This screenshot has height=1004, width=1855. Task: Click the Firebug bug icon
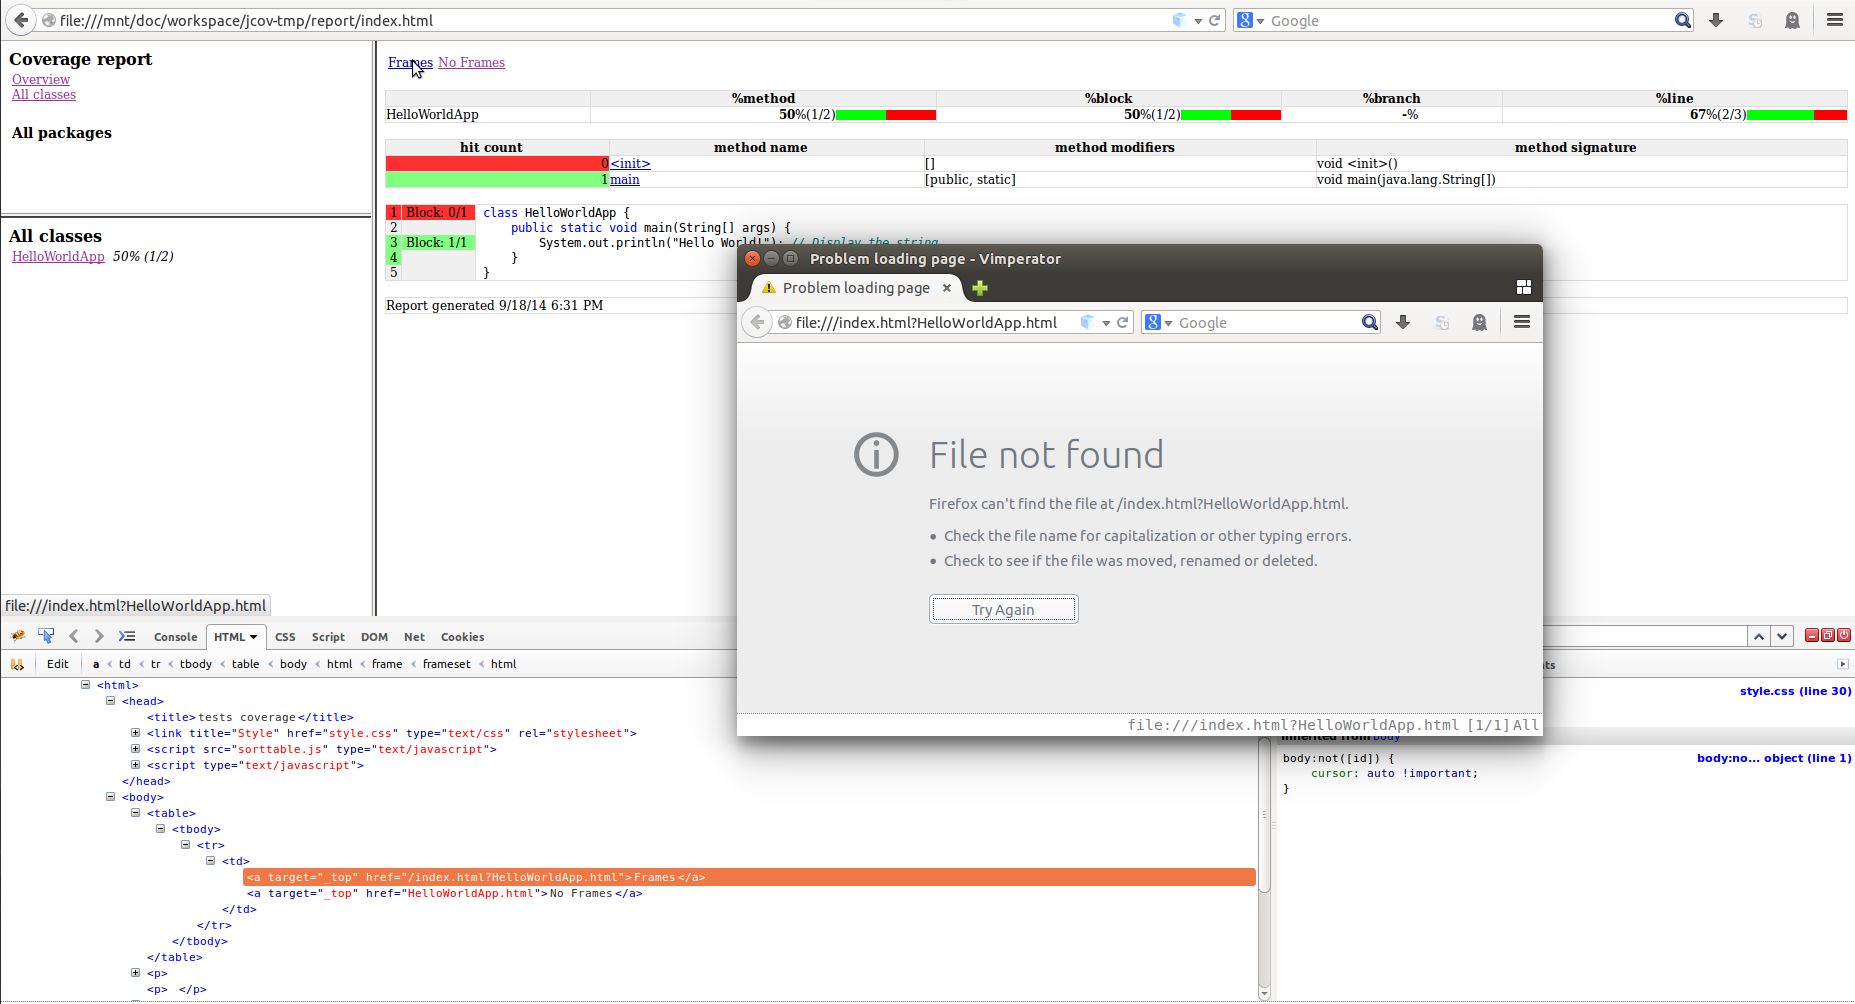[x=18, y=636]
